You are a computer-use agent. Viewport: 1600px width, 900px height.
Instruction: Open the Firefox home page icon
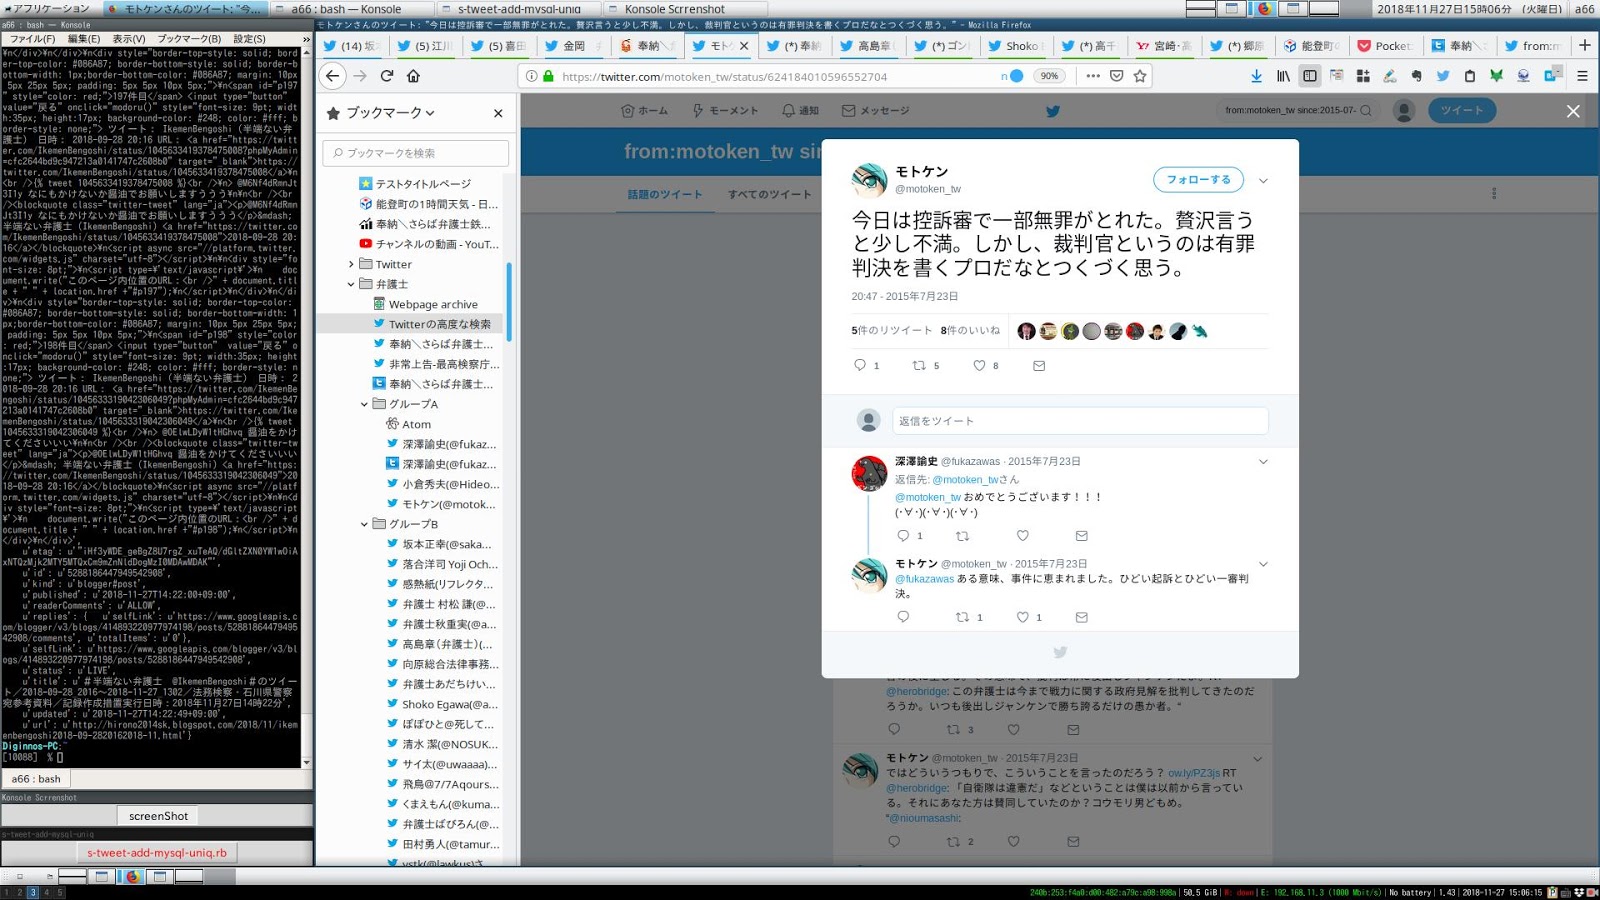click(413, 76)
